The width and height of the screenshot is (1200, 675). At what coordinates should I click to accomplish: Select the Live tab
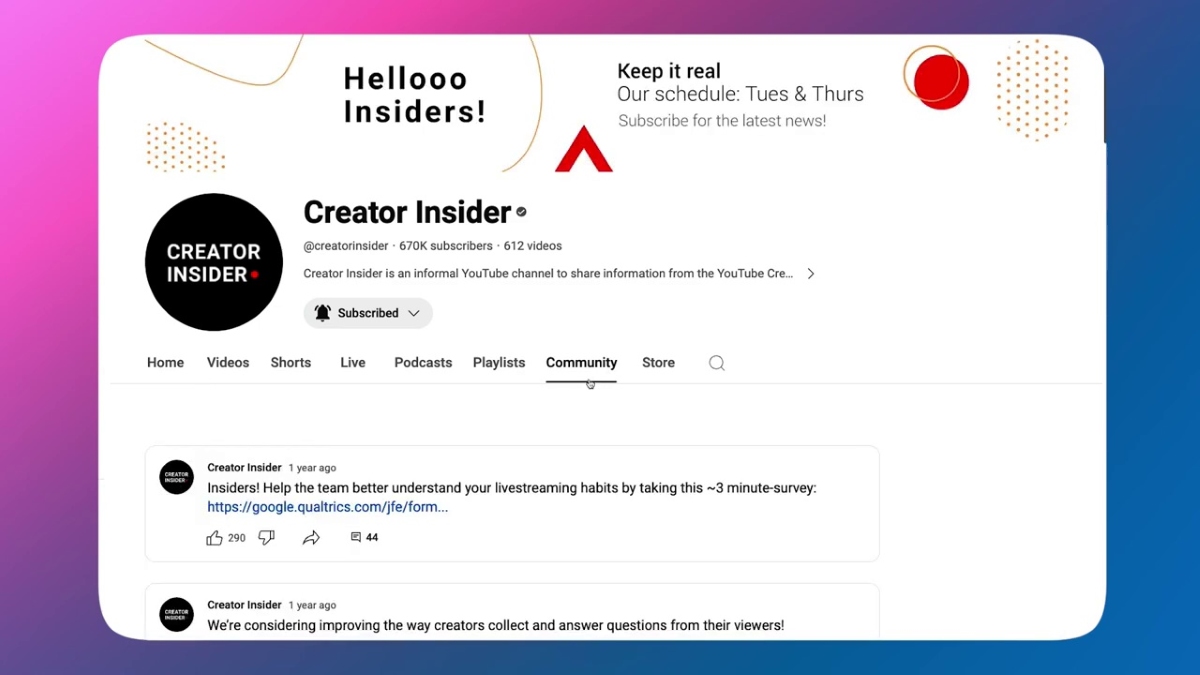pos(353,363)
